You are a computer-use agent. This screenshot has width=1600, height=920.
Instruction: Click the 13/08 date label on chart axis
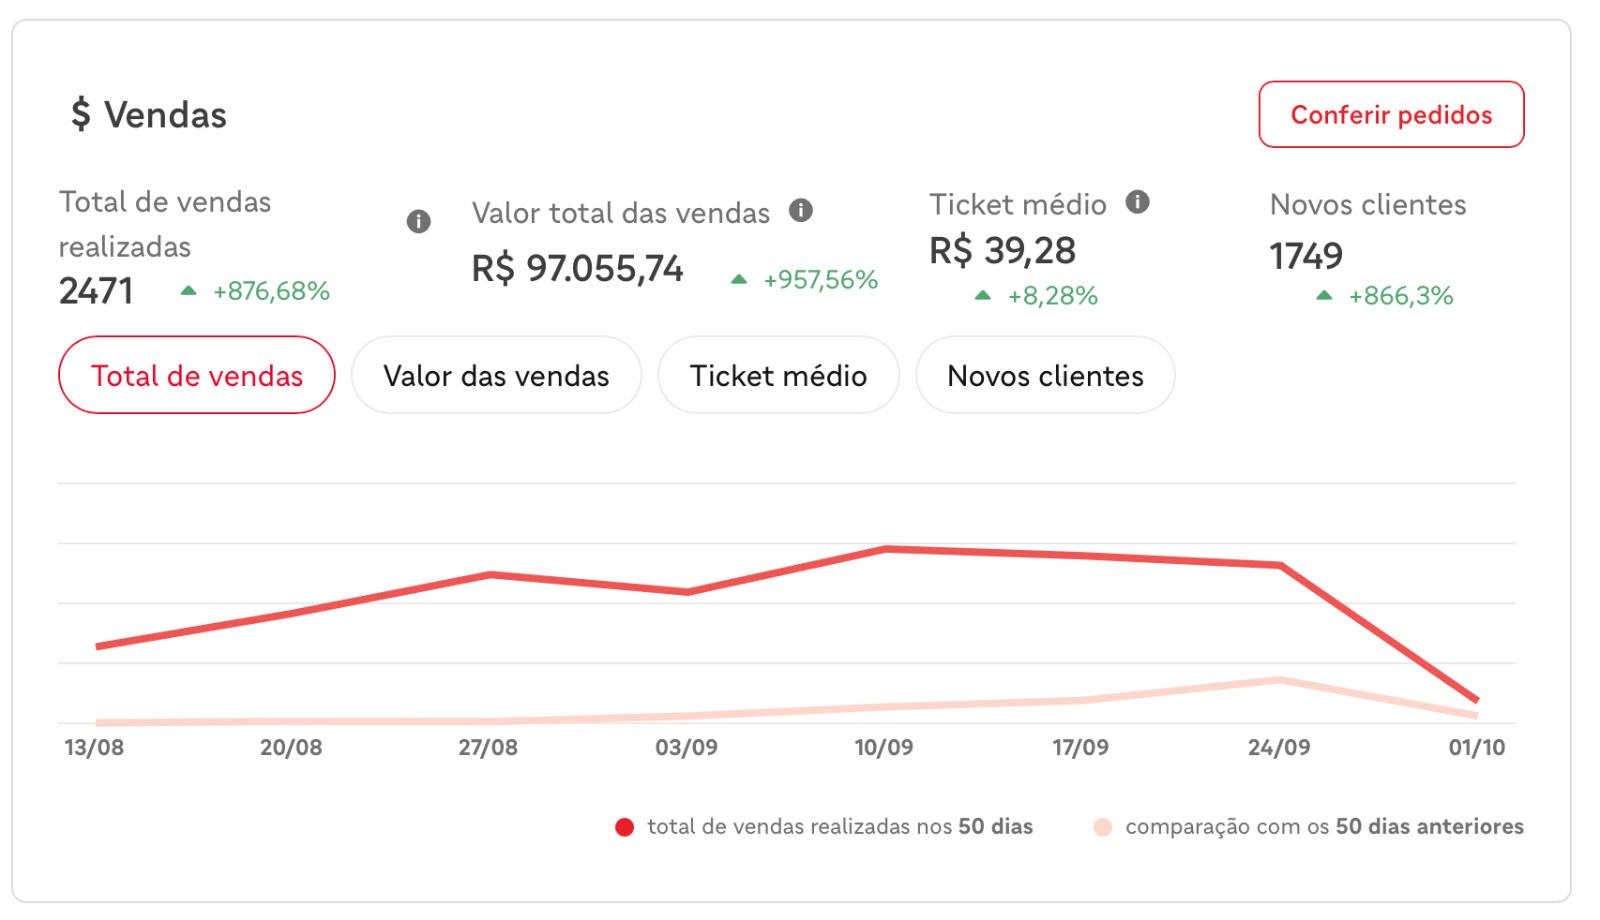coord(94,747)
